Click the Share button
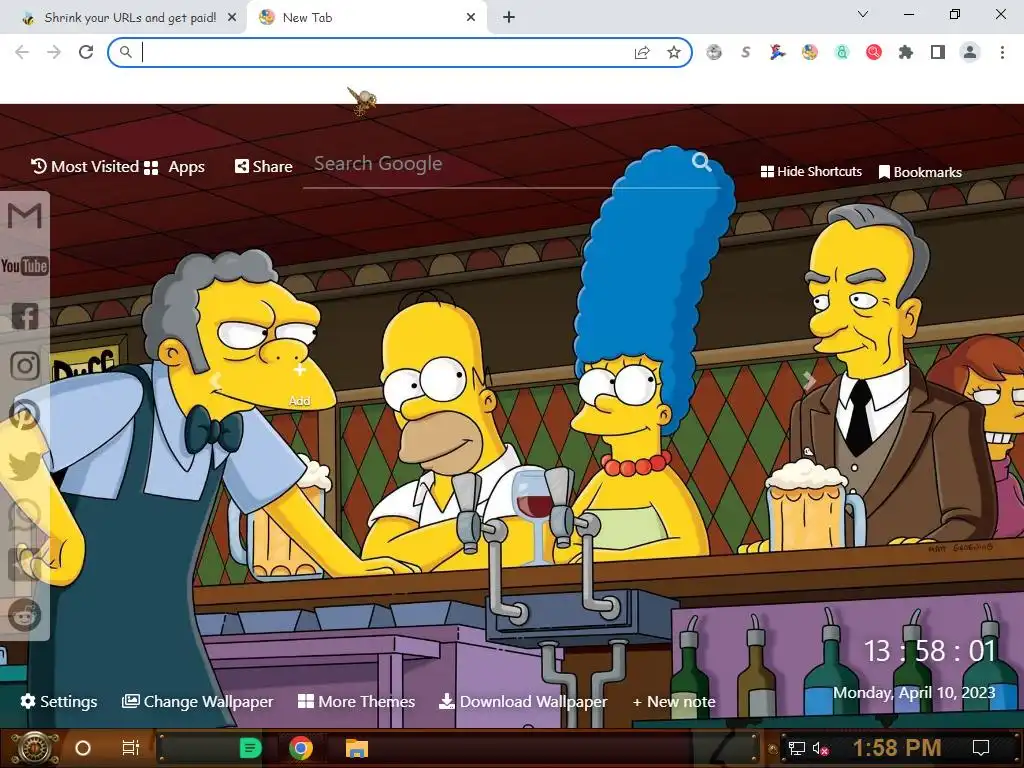 (264, 167)
